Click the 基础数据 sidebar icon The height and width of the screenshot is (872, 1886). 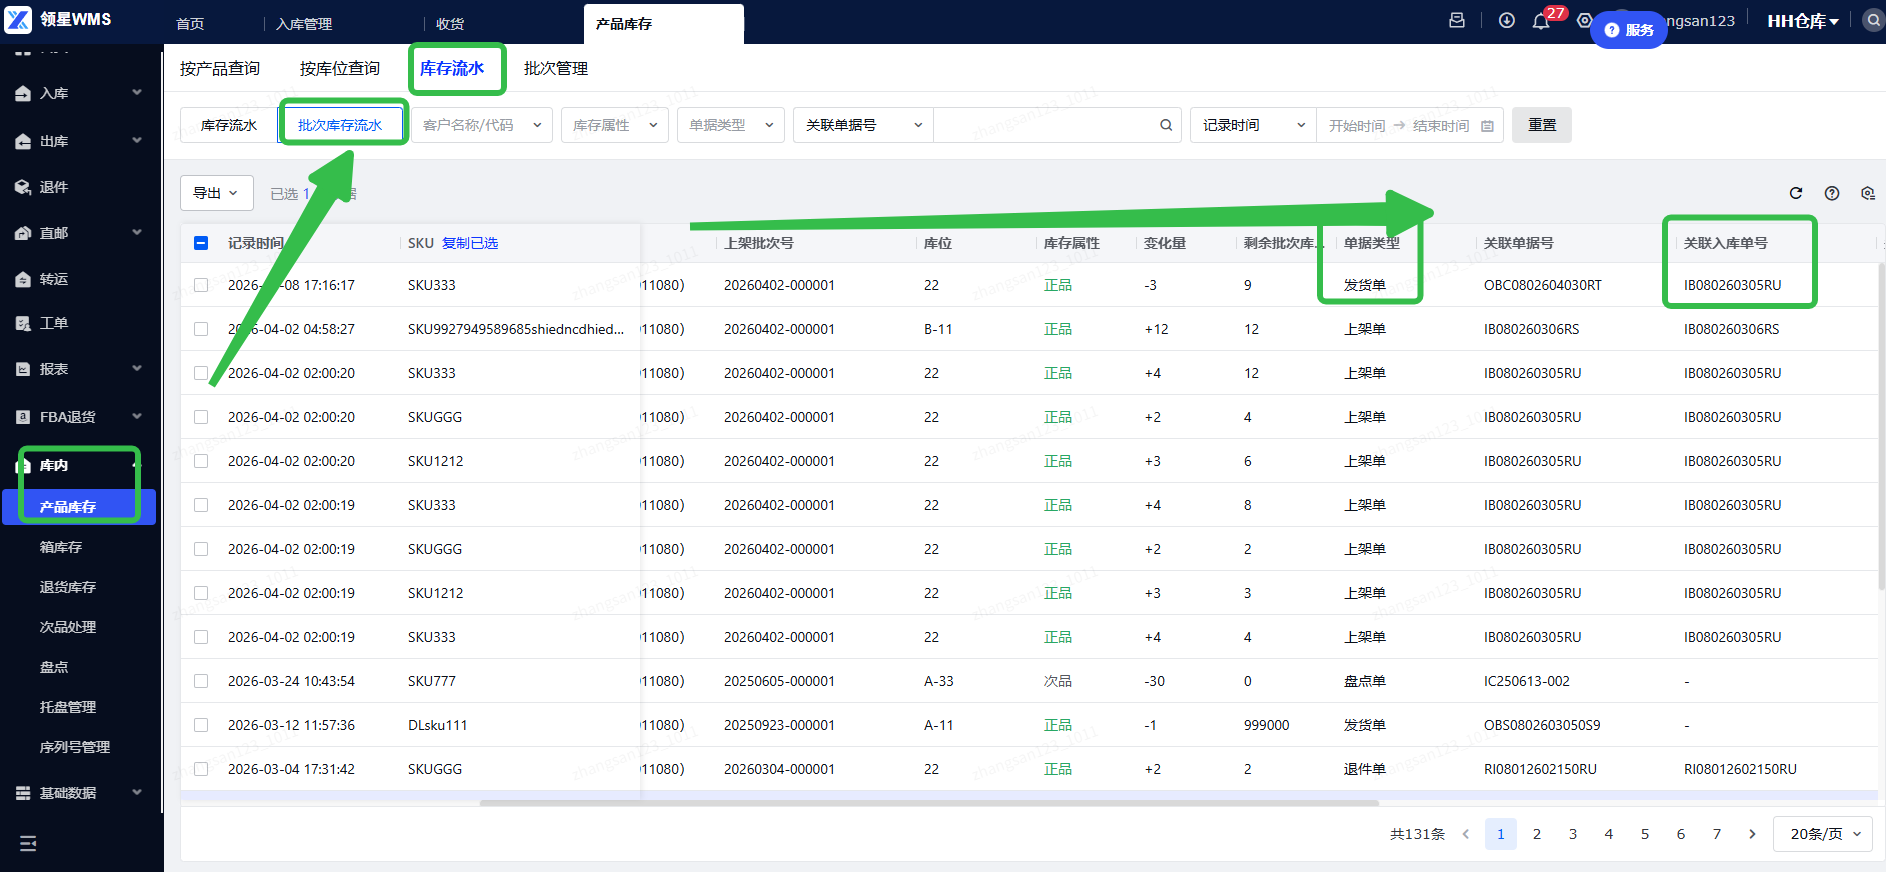point(23,793)
